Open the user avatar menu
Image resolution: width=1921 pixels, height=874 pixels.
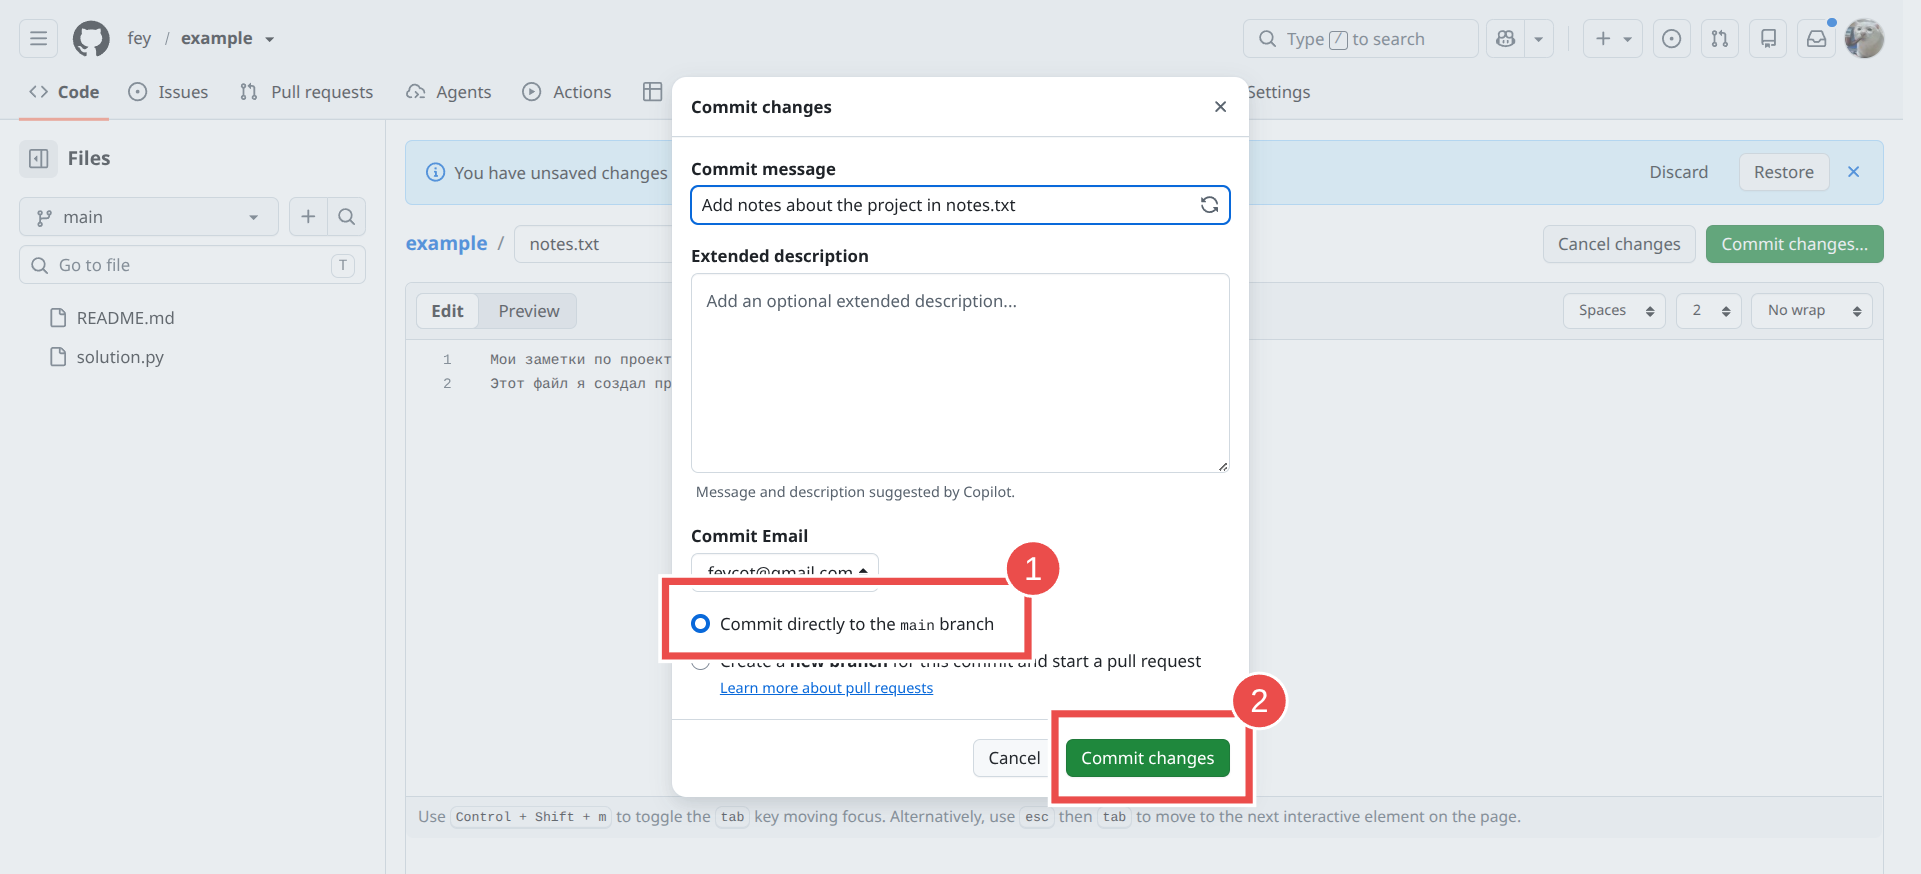pyautogui.click(x=1864, y=39)
